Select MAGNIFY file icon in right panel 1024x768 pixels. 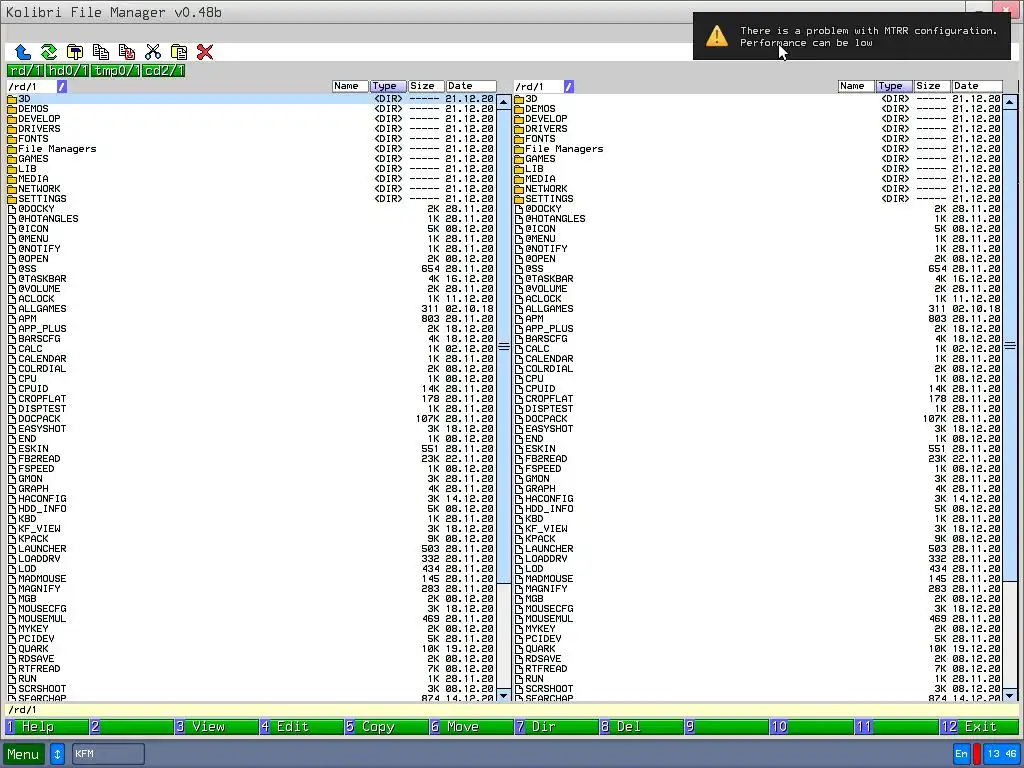[519, 588]
